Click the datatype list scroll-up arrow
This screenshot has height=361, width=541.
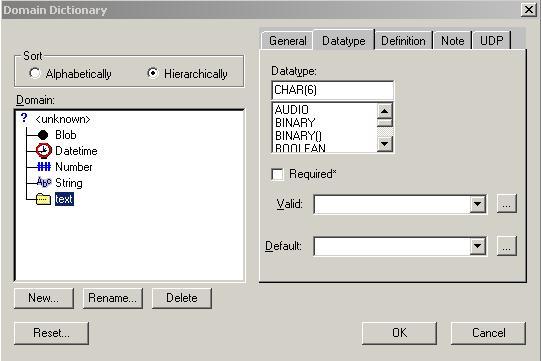tap(384, 111)
